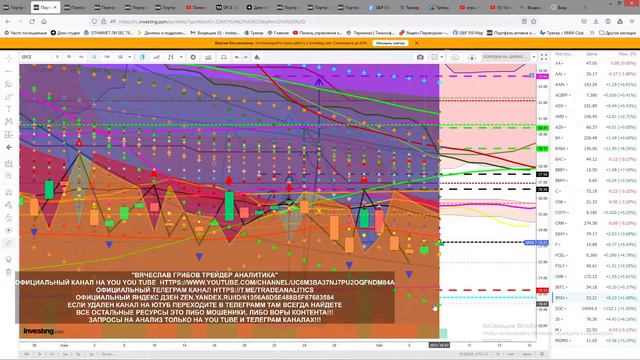
Task: Redo the chart action
Action: pos(246,57)
